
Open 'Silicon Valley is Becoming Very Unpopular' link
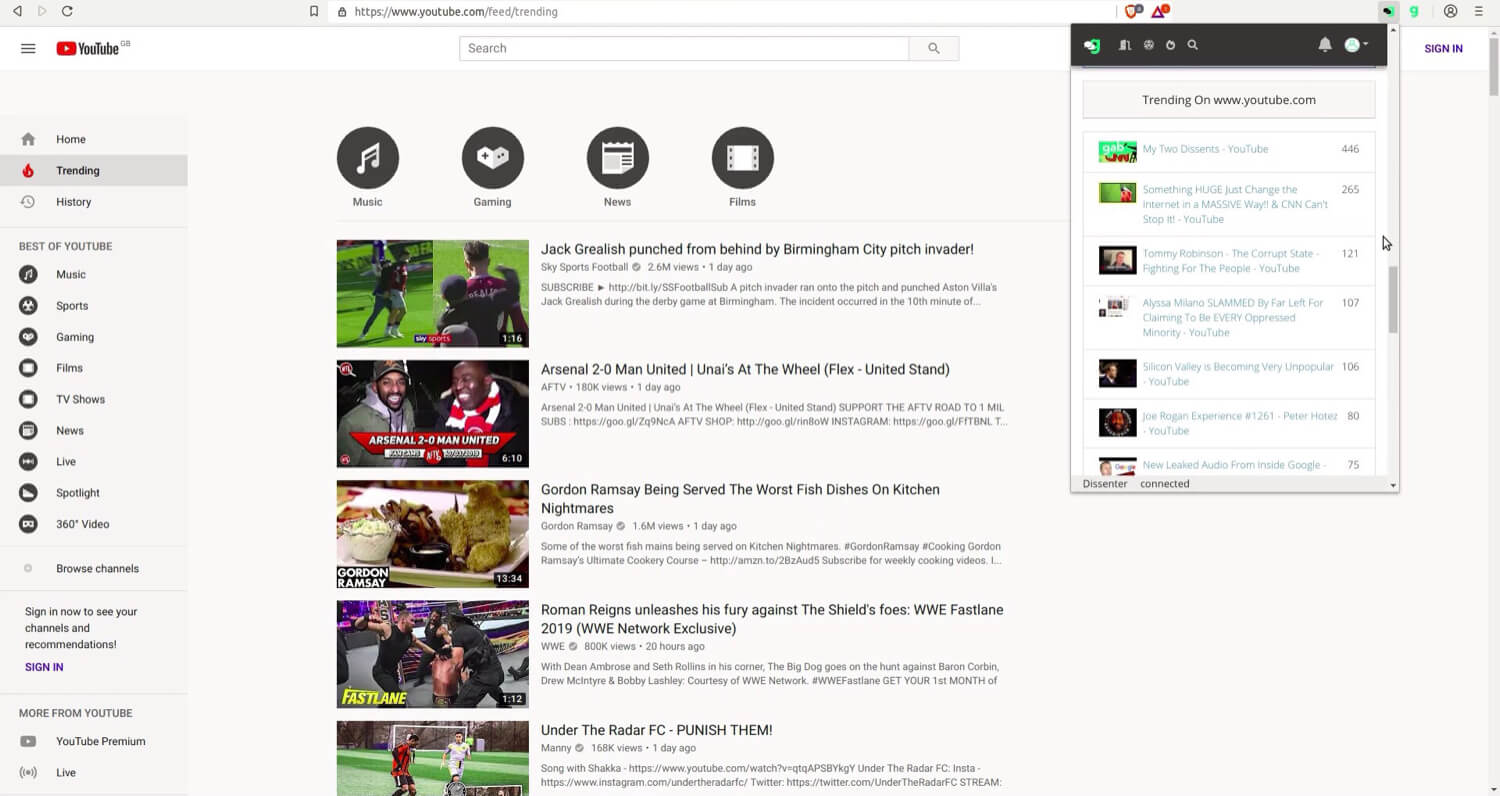click(x=1238, y=374)
